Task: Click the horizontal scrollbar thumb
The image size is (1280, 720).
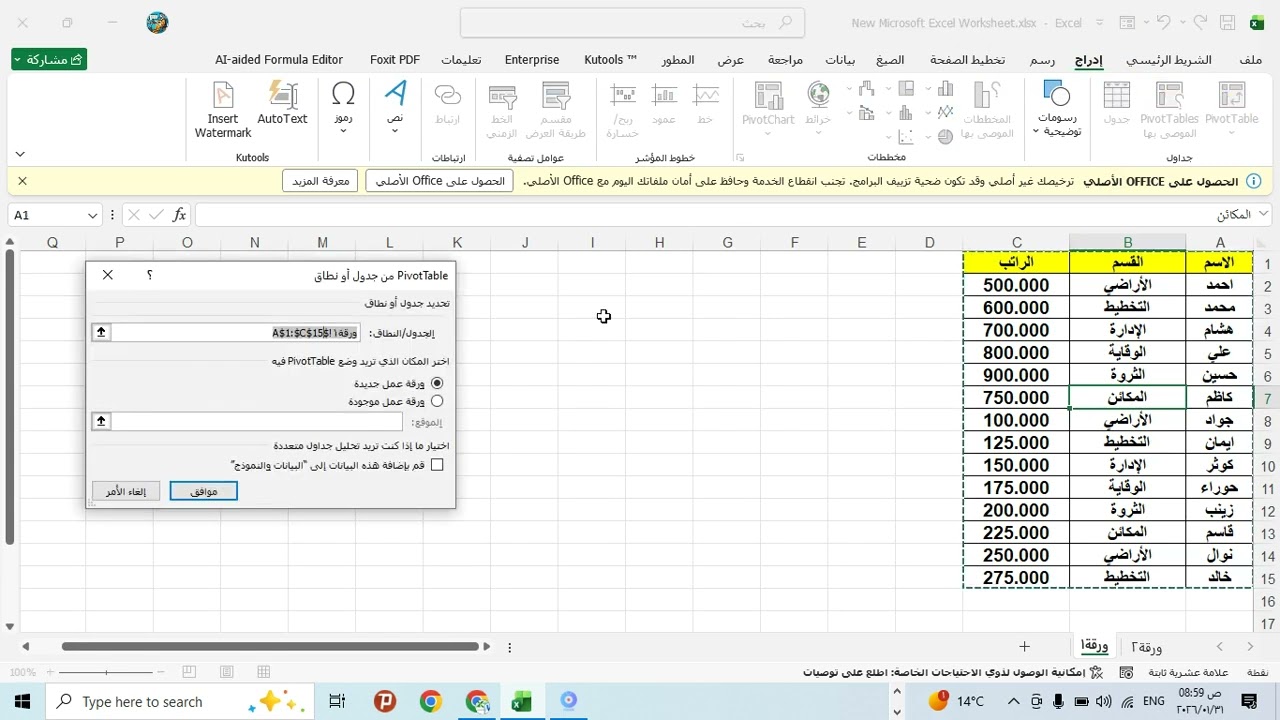Action: [270, 647]
